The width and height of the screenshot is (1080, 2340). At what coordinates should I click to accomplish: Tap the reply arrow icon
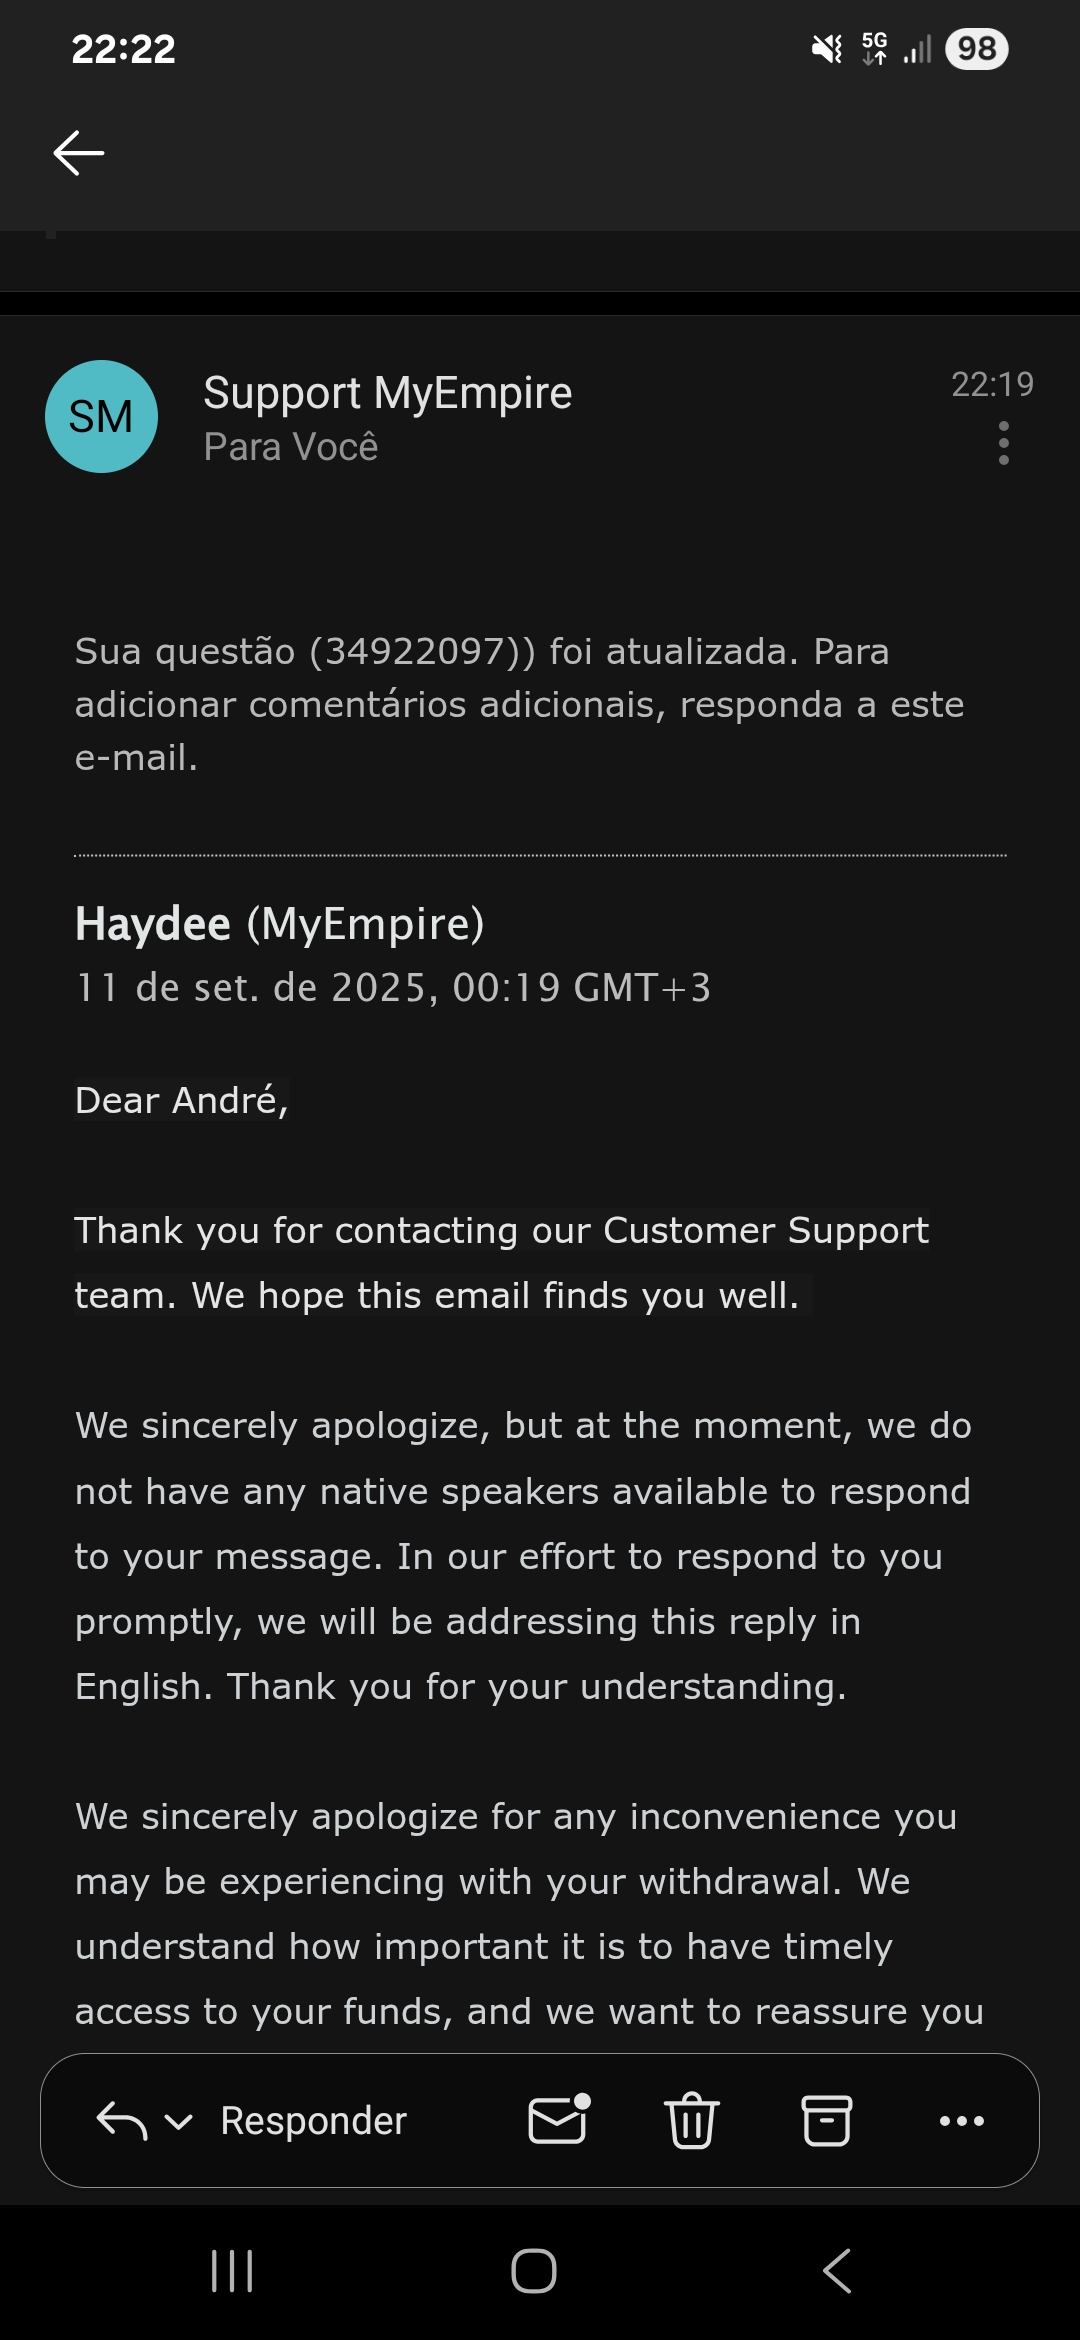point(121,2120)
